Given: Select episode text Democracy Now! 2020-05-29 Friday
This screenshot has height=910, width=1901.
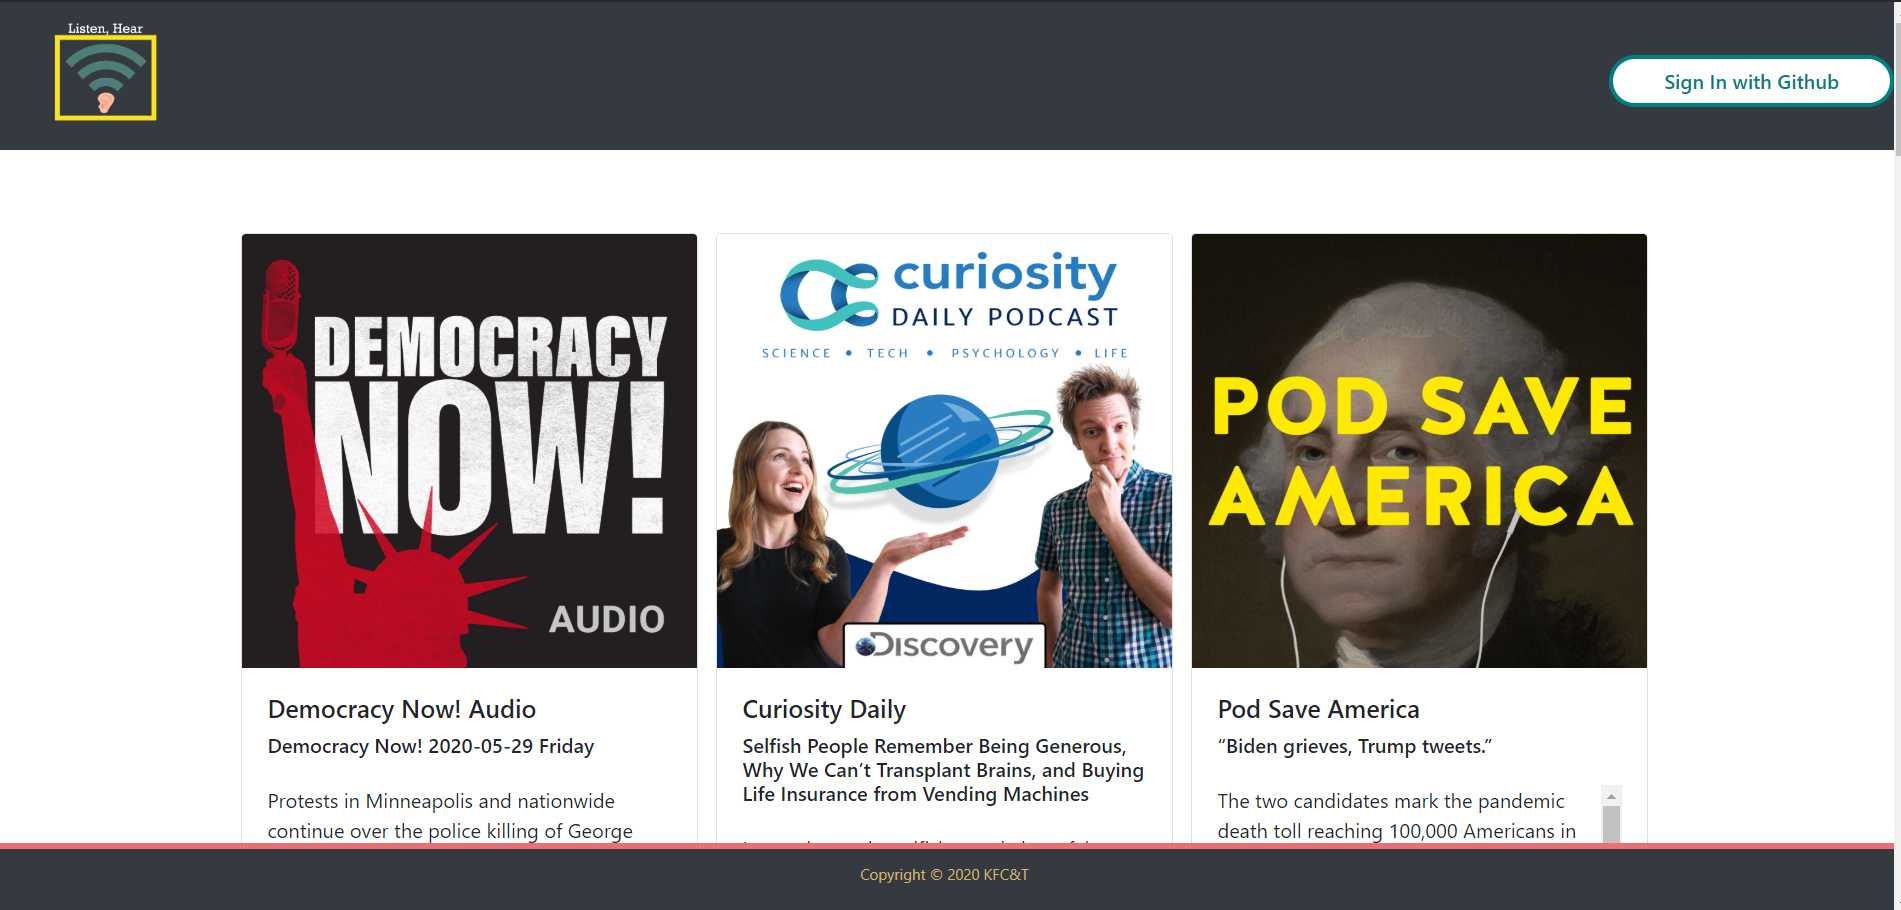Looking at the screenshot, I should 431,746.
